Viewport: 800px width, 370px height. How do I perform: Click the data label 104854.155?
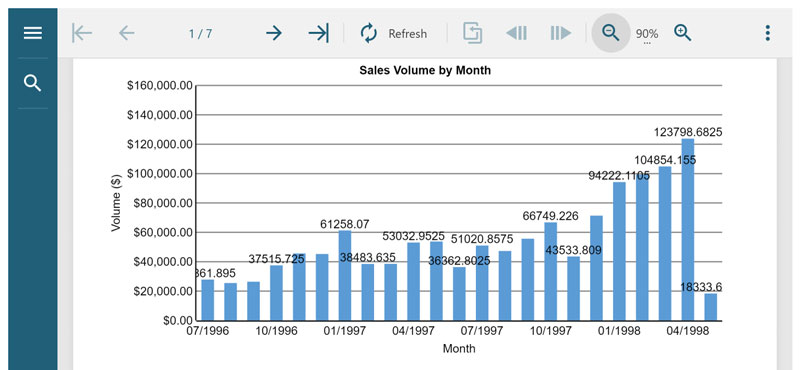coord(665,160)
